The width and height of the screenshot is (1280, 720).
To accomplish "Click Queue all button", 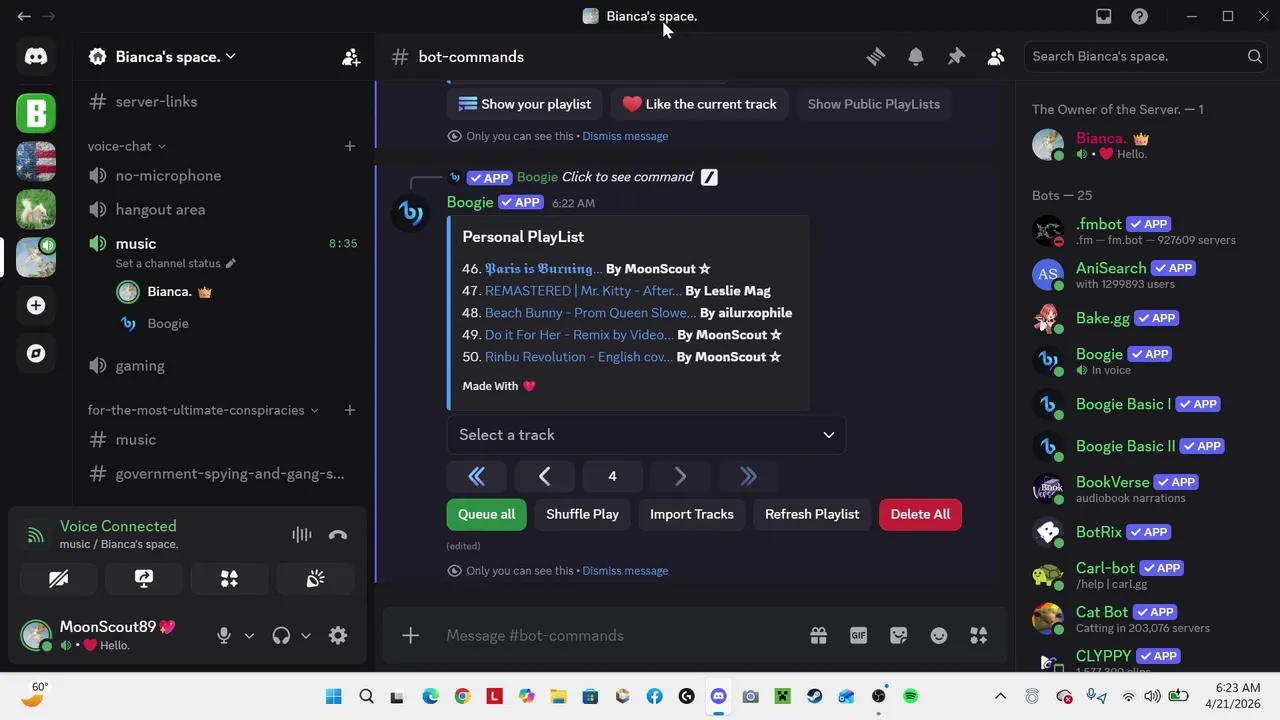I will tap(486, 514).
